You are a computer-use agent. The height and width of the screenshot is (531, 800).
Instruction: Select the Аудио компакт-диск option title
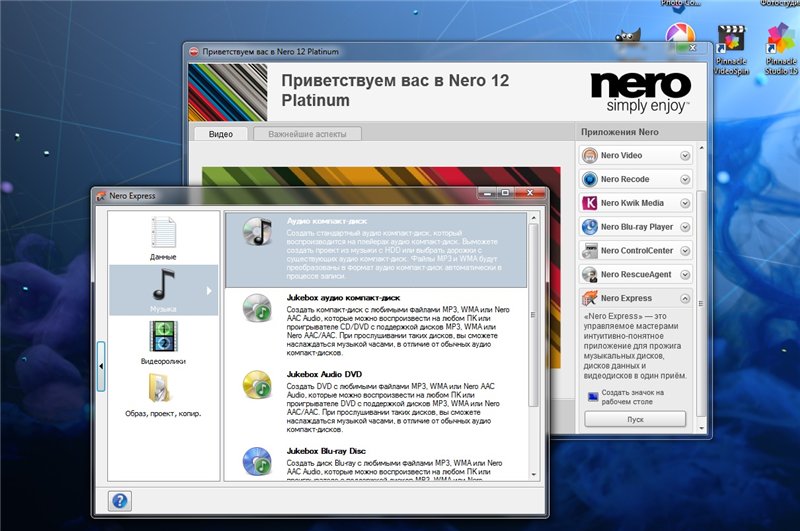(327, 221)
